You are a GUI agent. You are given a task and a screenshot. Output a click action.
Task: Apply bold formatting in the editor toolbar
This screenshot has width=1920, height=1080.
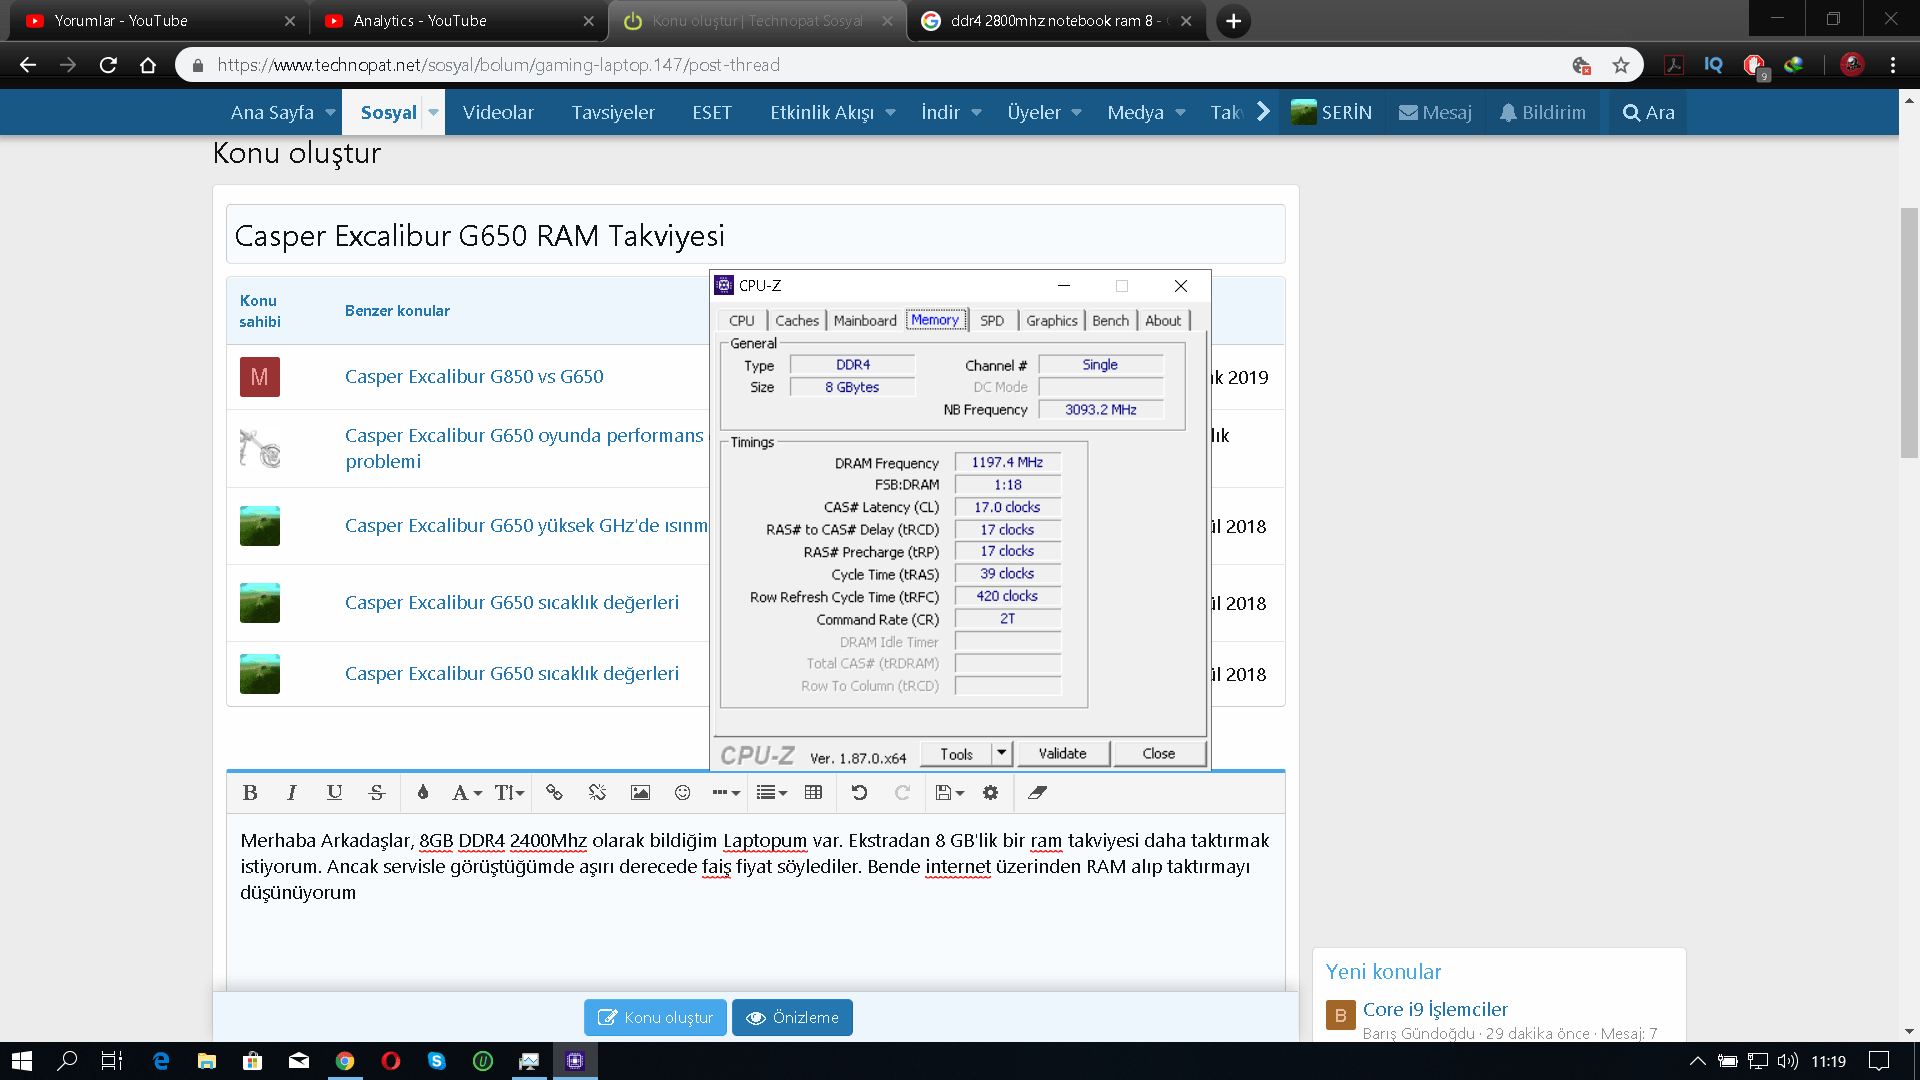(x=250, y=793)
